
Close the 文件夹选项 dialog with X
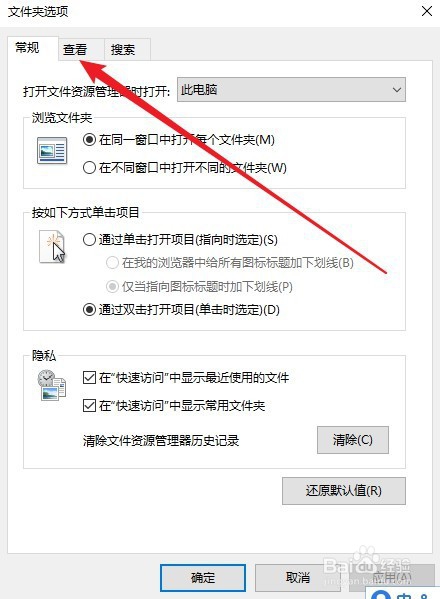427,11
